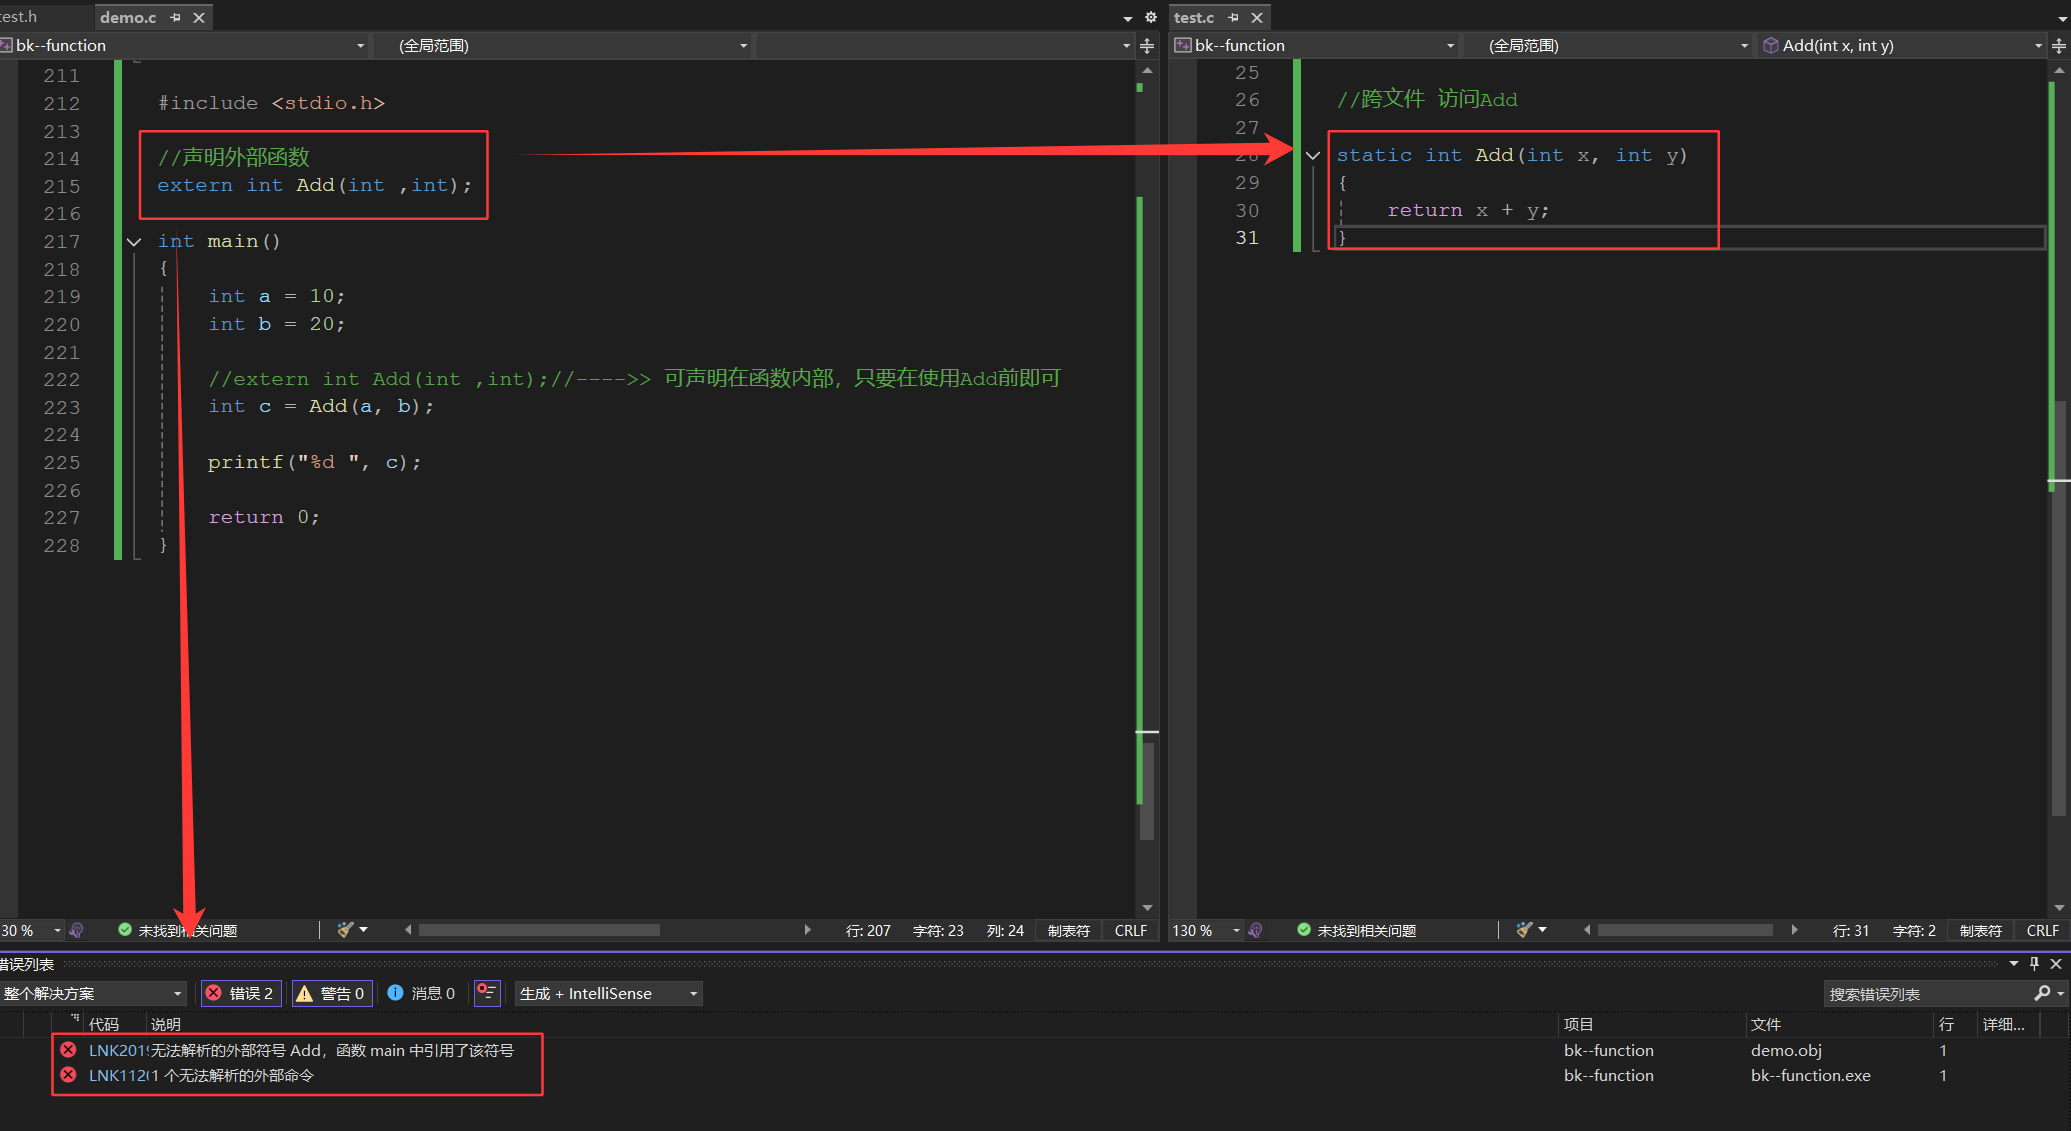Pin the error list panel
Viewport: 2071px width, 1131px height.
(x=2034, y=963)
